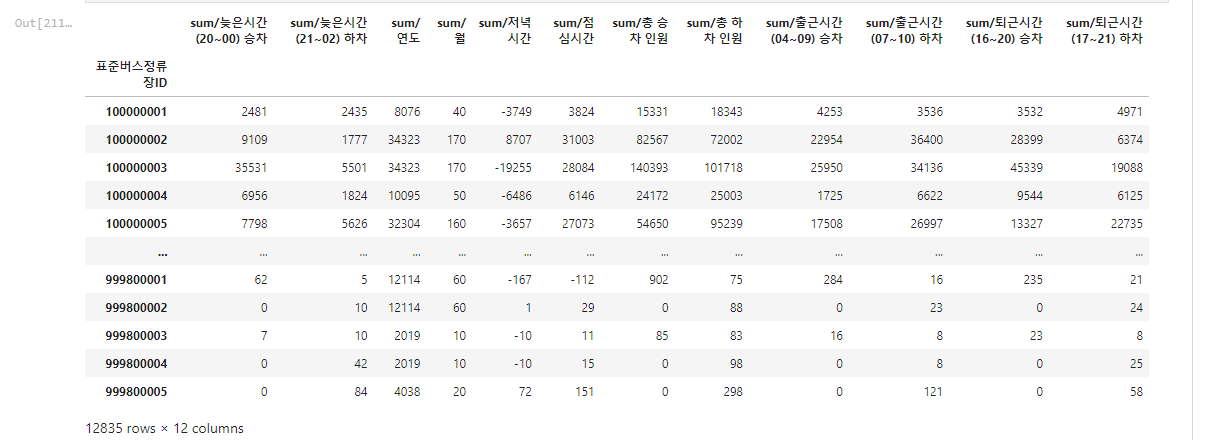
Task: Click cell value 45339
Action: (1028, 167)
